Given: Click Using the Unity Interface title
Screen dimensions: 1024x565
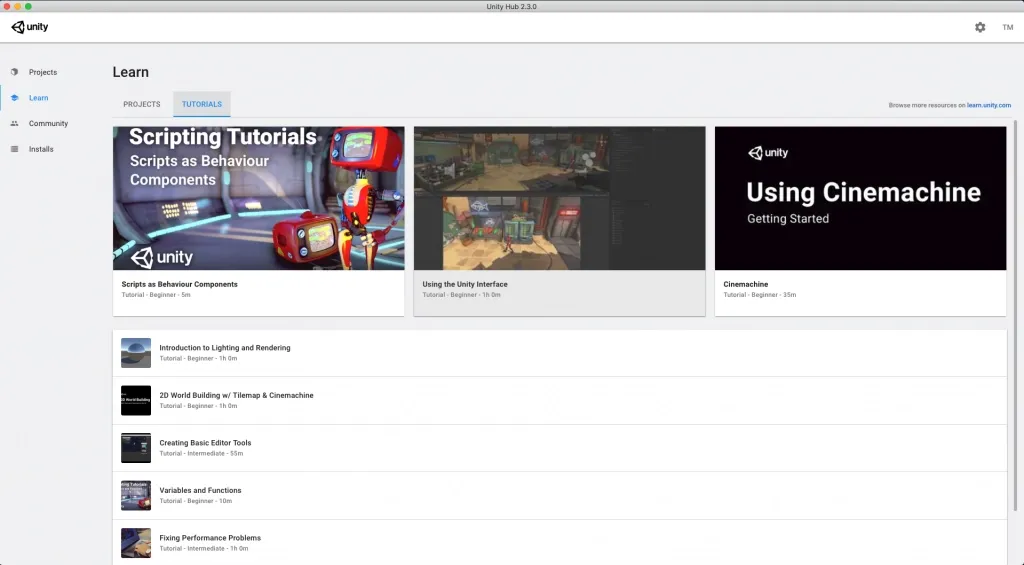Looking at the screenshot, I should coord(465,284).
